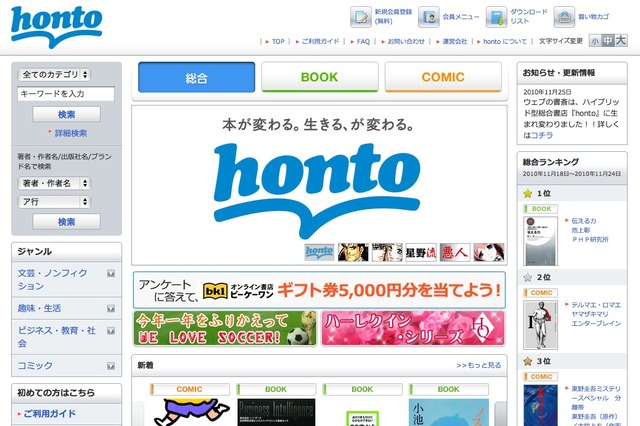Viewport: 640px width, 426px height.
Task: Open the FAQ link
Action: pos(363,41)
